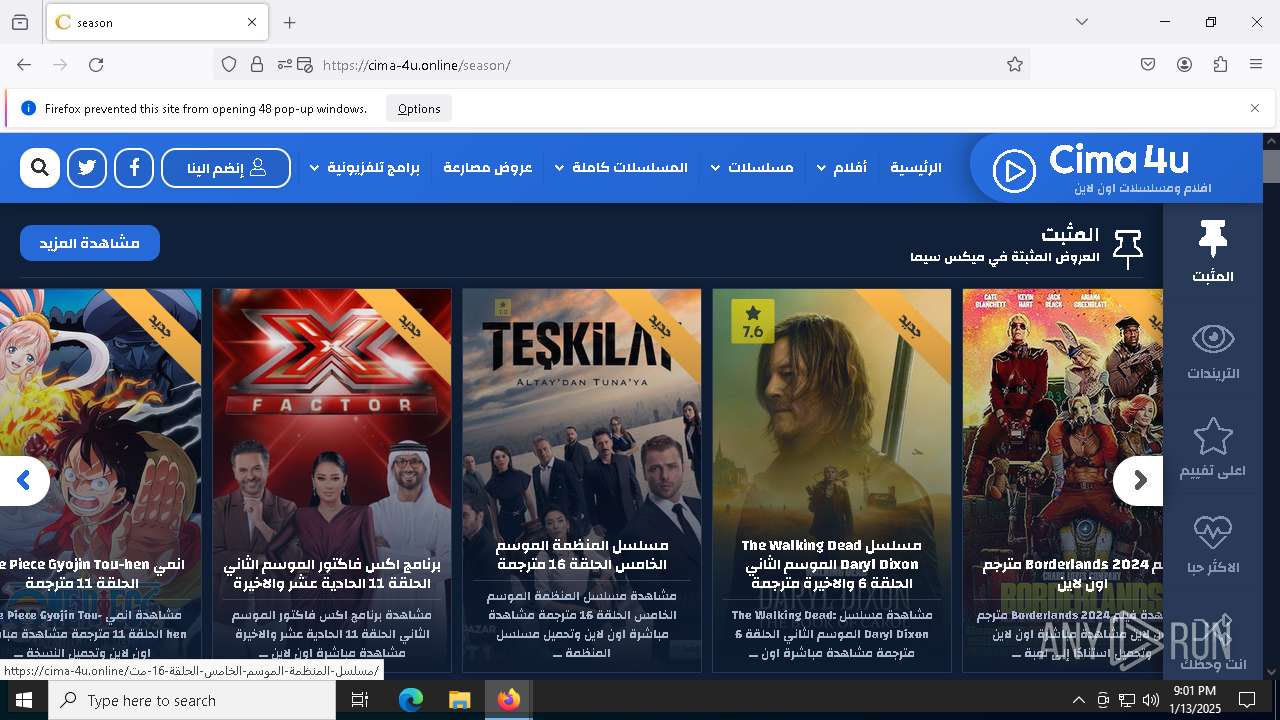Screen dimensions: 1280x720
Task: Open Firefox application menu
Action: click(1256, 65)
